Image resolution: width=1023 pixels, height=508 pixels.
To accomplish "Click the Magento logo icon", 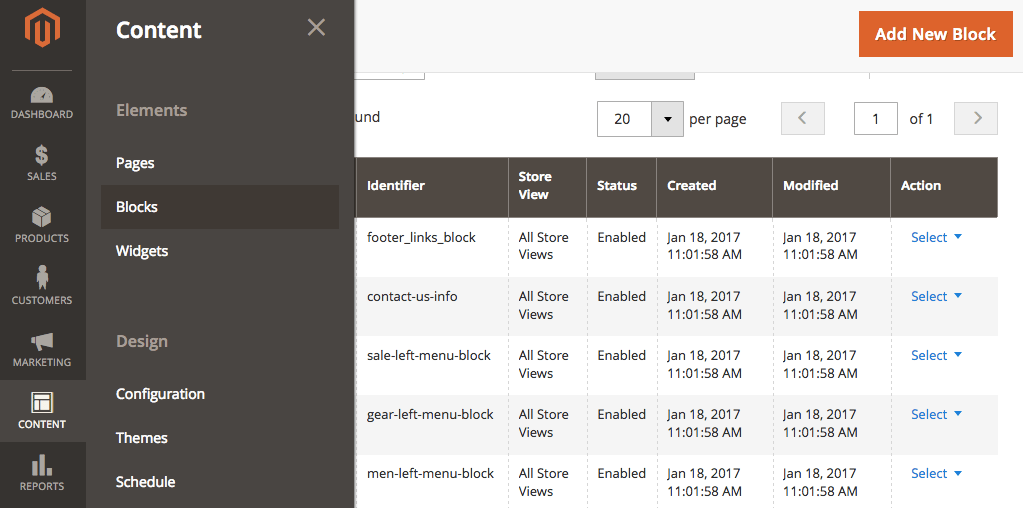I will tap(42, 28).
